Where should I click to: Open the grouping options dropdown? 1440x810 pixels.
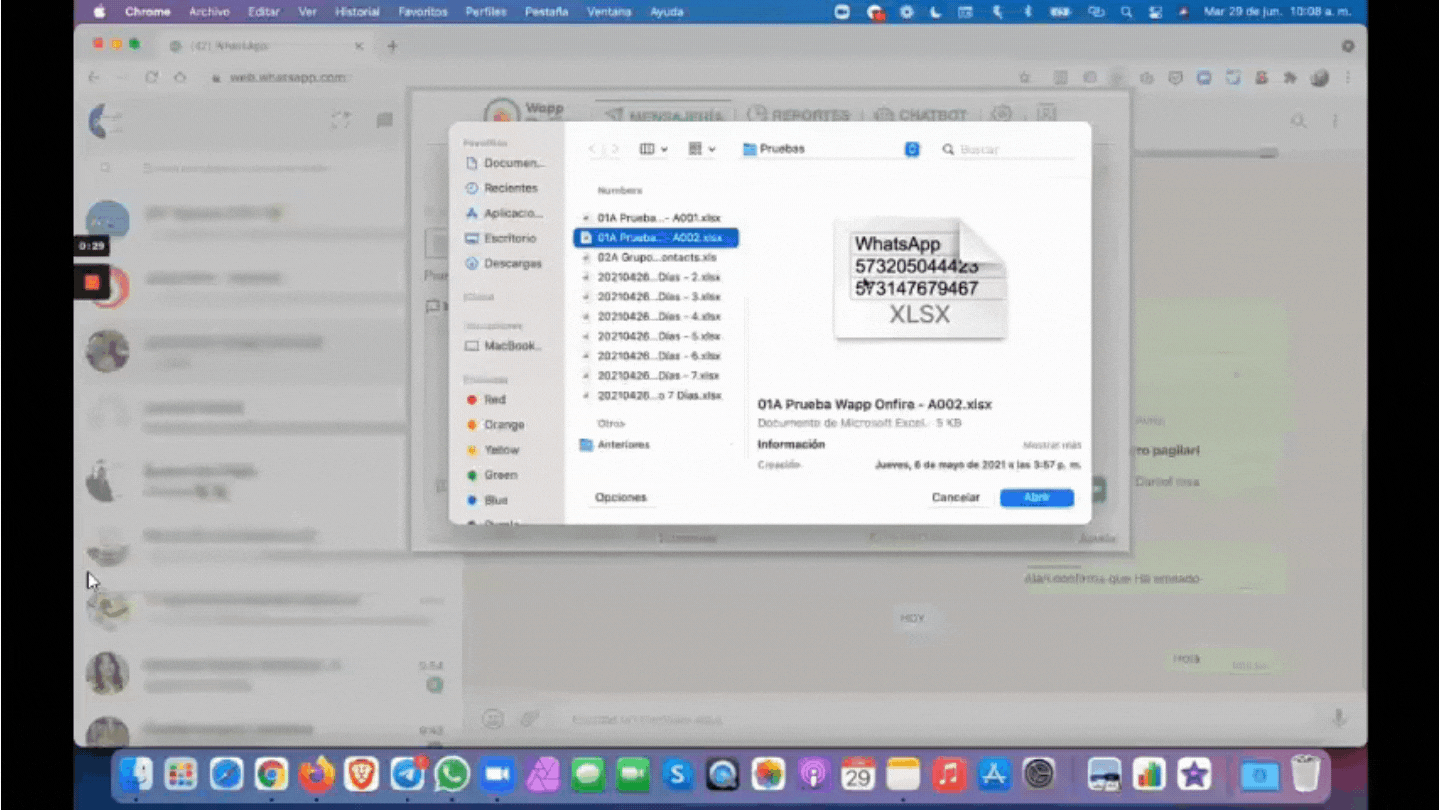[702, 149]
